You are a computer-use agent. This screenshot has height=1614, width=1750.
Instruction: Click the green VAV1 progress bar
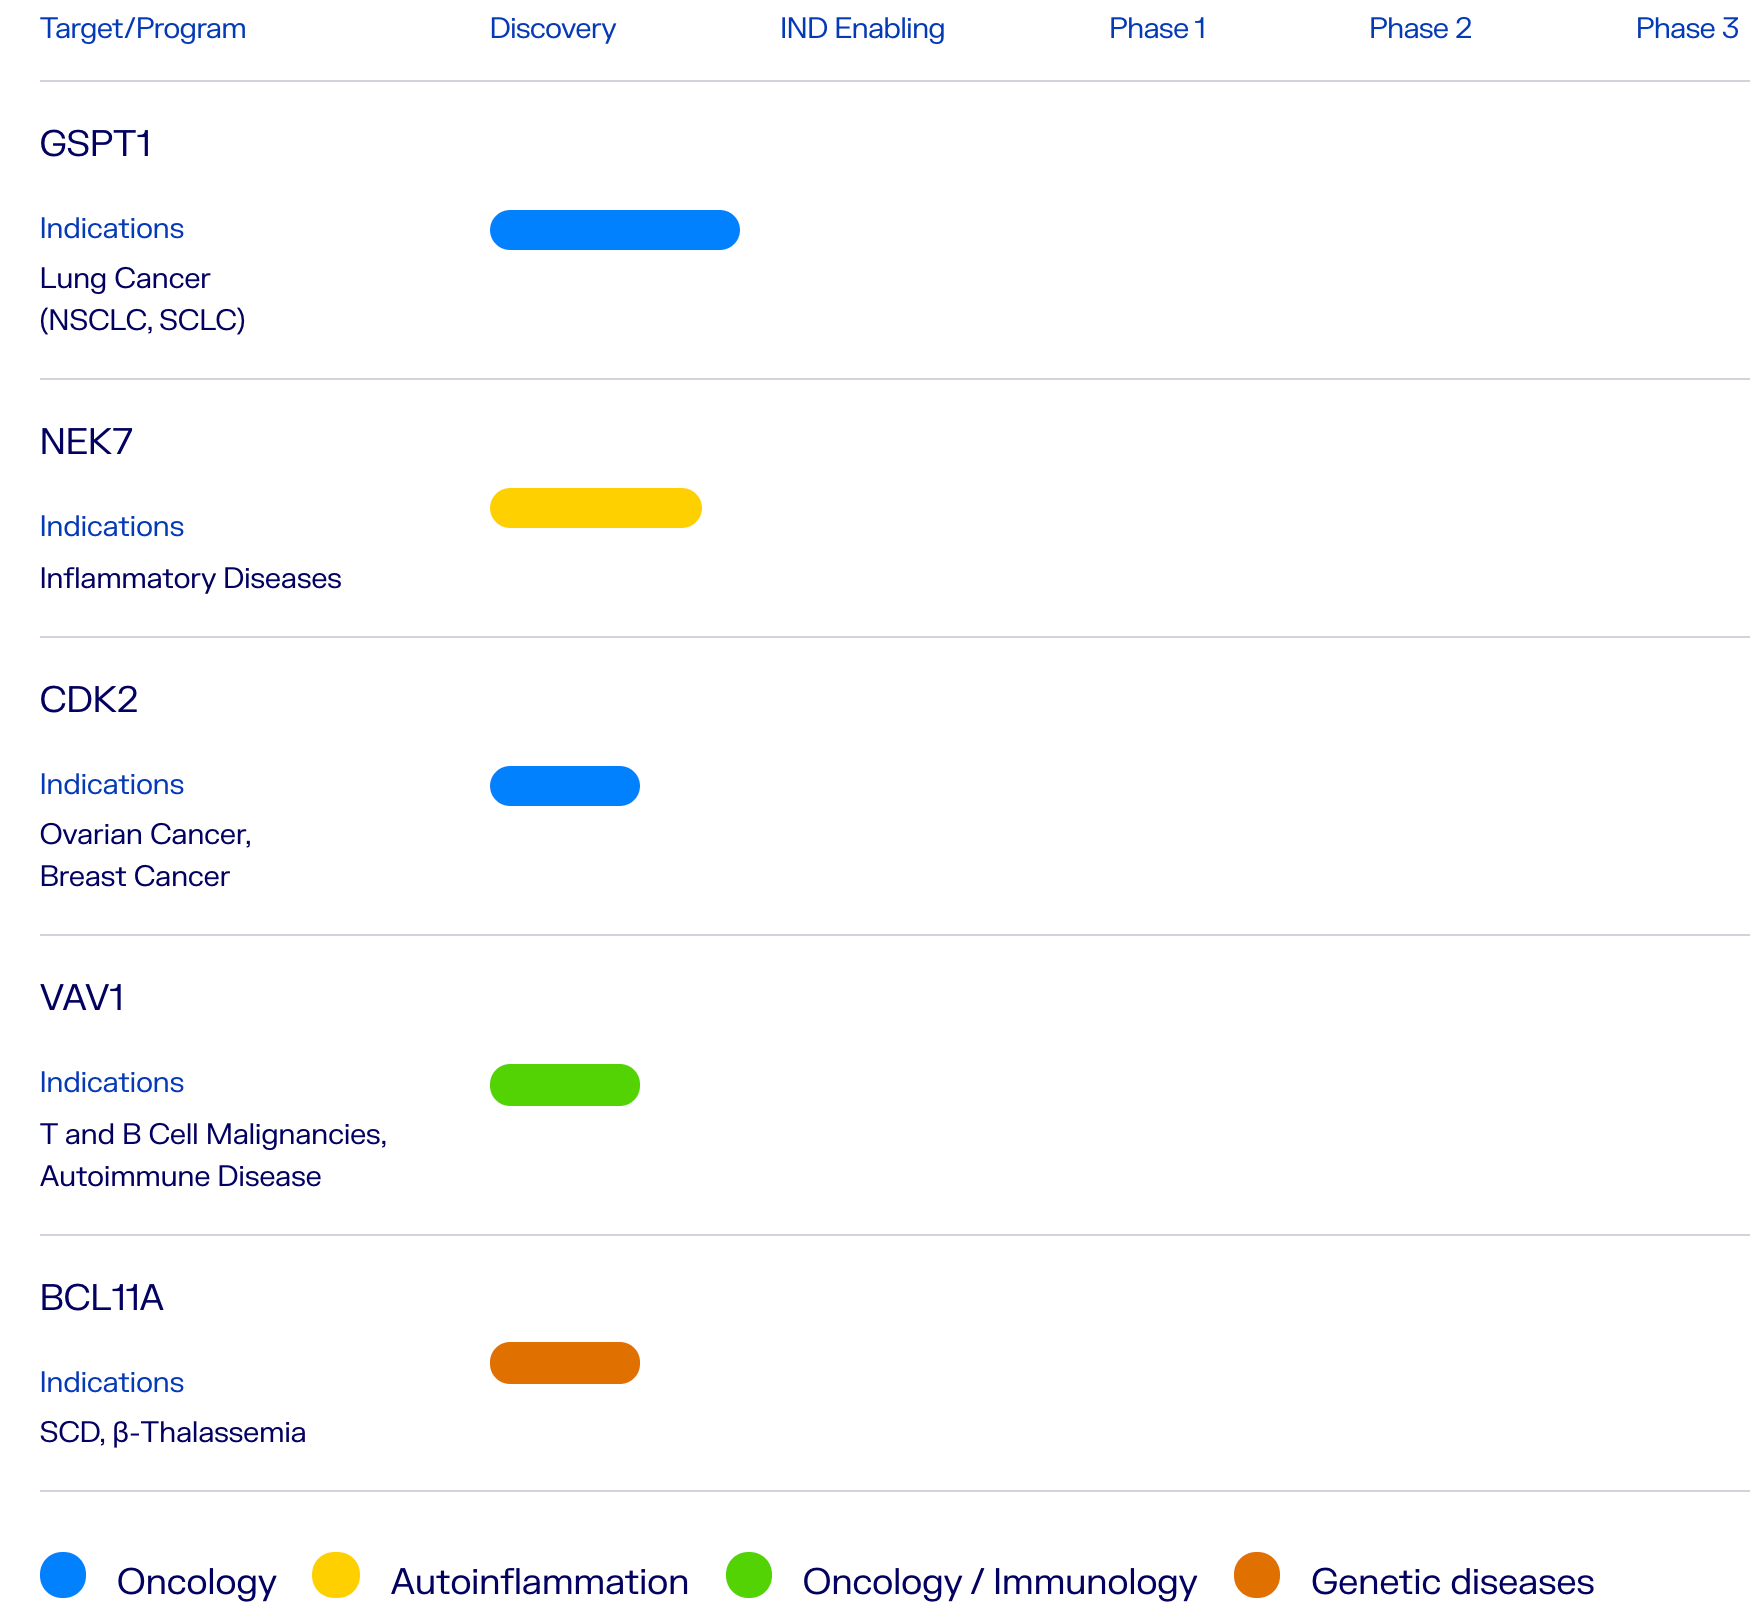click(x=565, y=1085)
